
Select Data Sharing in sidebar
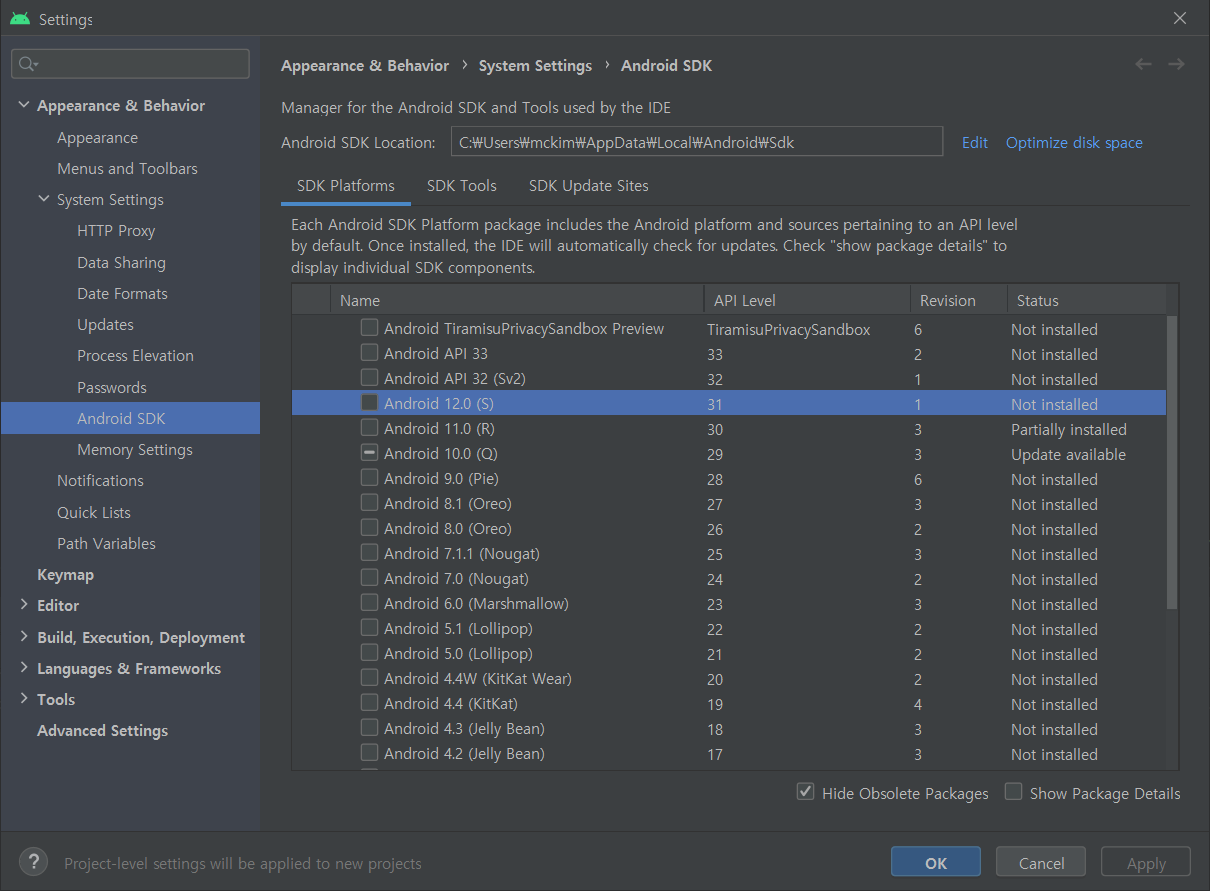121,262
